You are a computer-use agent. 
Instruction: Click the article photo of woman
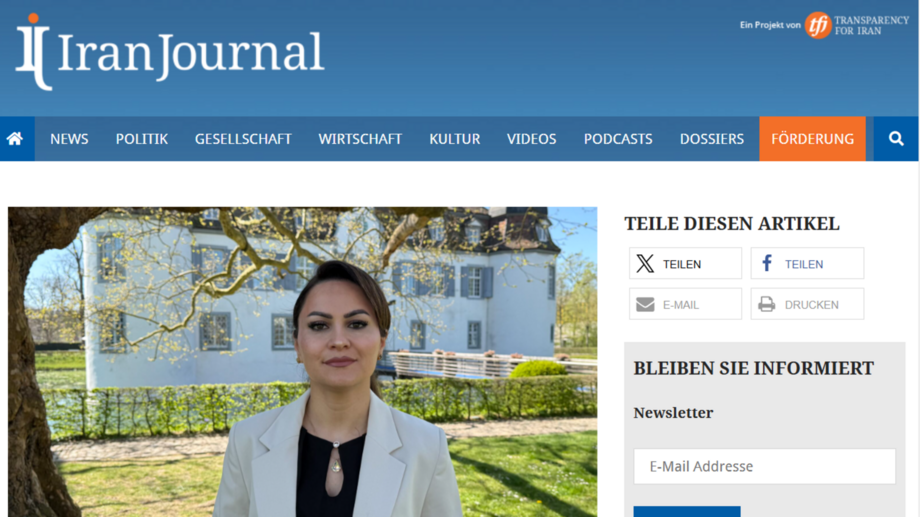pos(303,361)
